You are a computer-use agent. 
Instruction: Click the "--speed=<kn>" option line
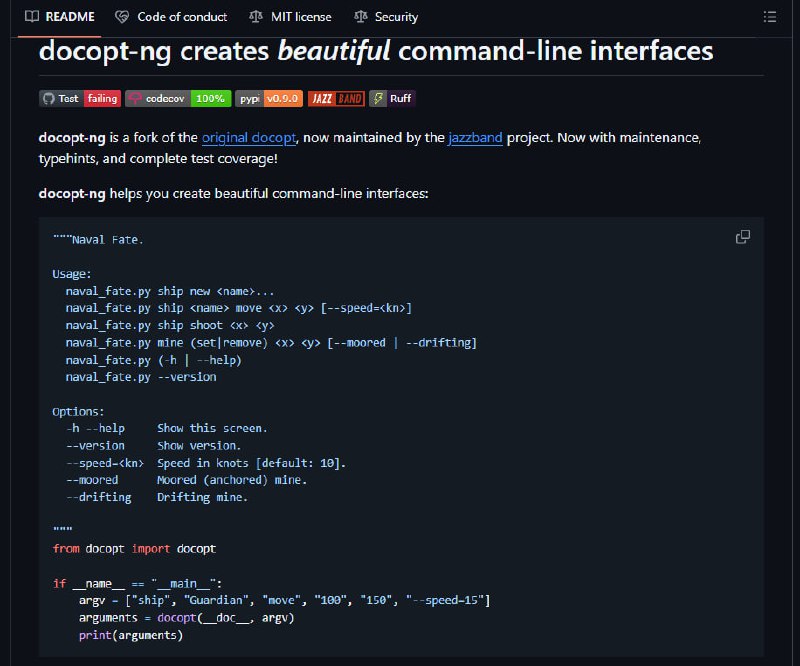tap(206, 463)
